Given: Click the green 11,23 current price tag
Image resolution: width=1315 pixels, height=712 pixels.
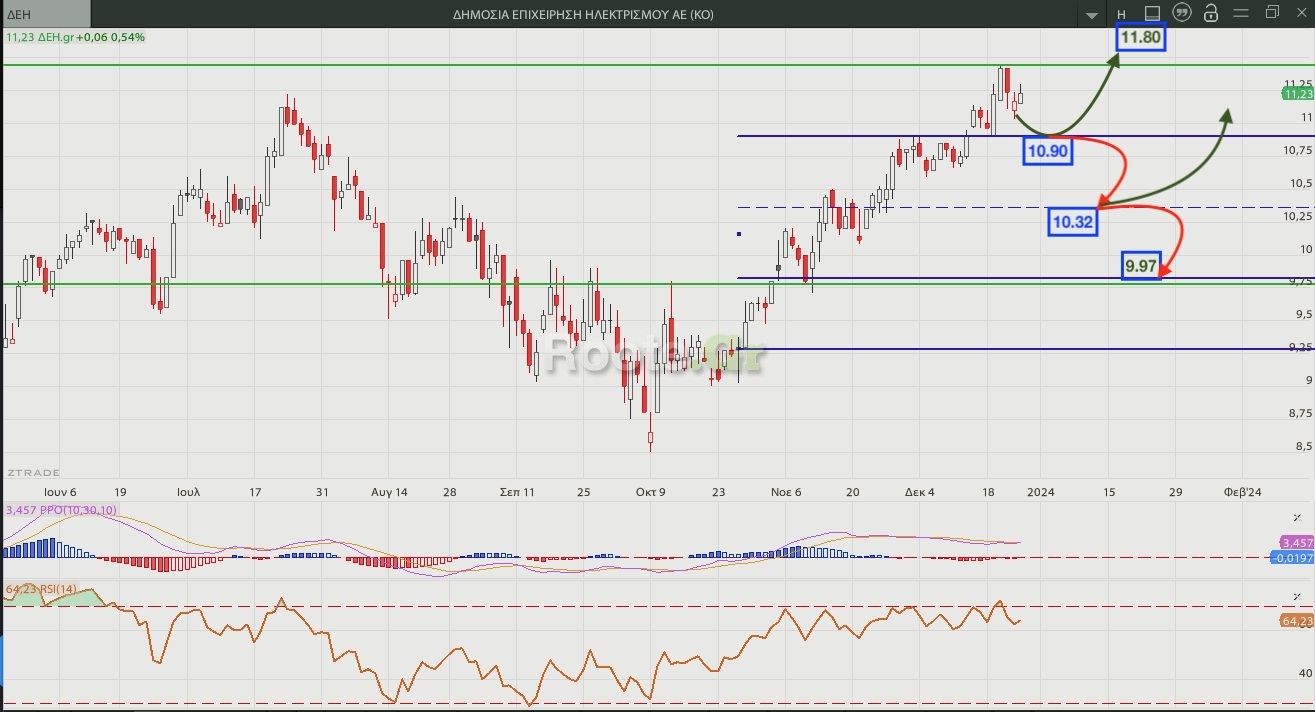Looking at the screenshot, I should pos(1297,94).
